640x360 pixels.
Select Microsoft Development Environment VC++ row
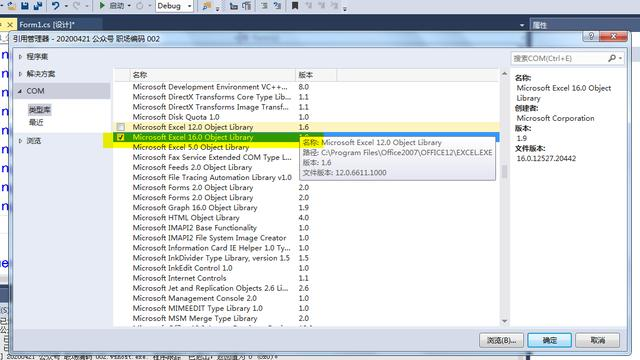(x=306, y=87)
